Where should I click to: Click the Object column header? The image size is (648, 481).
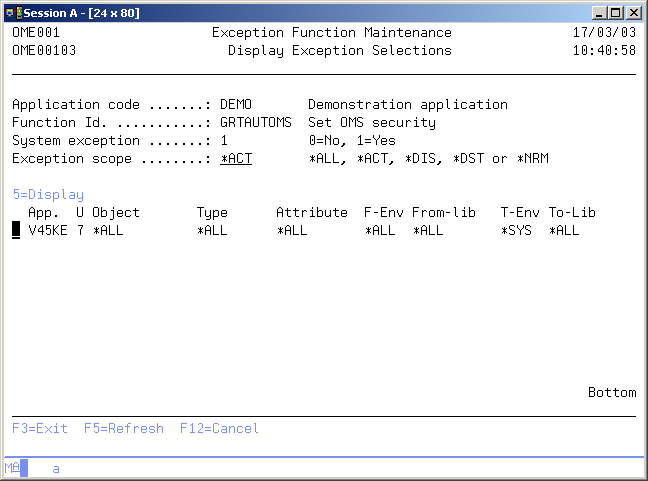116,213
